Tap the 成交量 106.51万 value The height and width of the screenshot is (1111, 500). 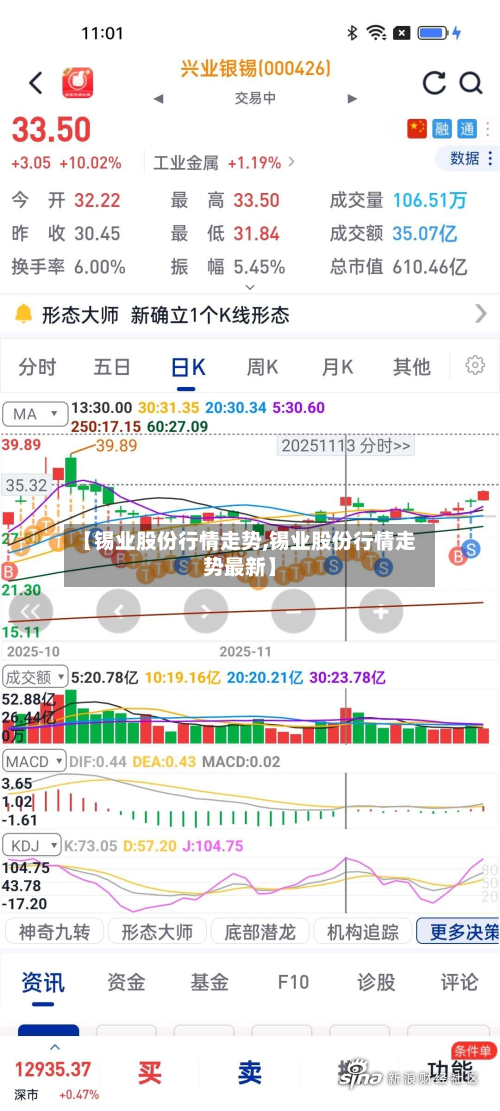(430, 201)
